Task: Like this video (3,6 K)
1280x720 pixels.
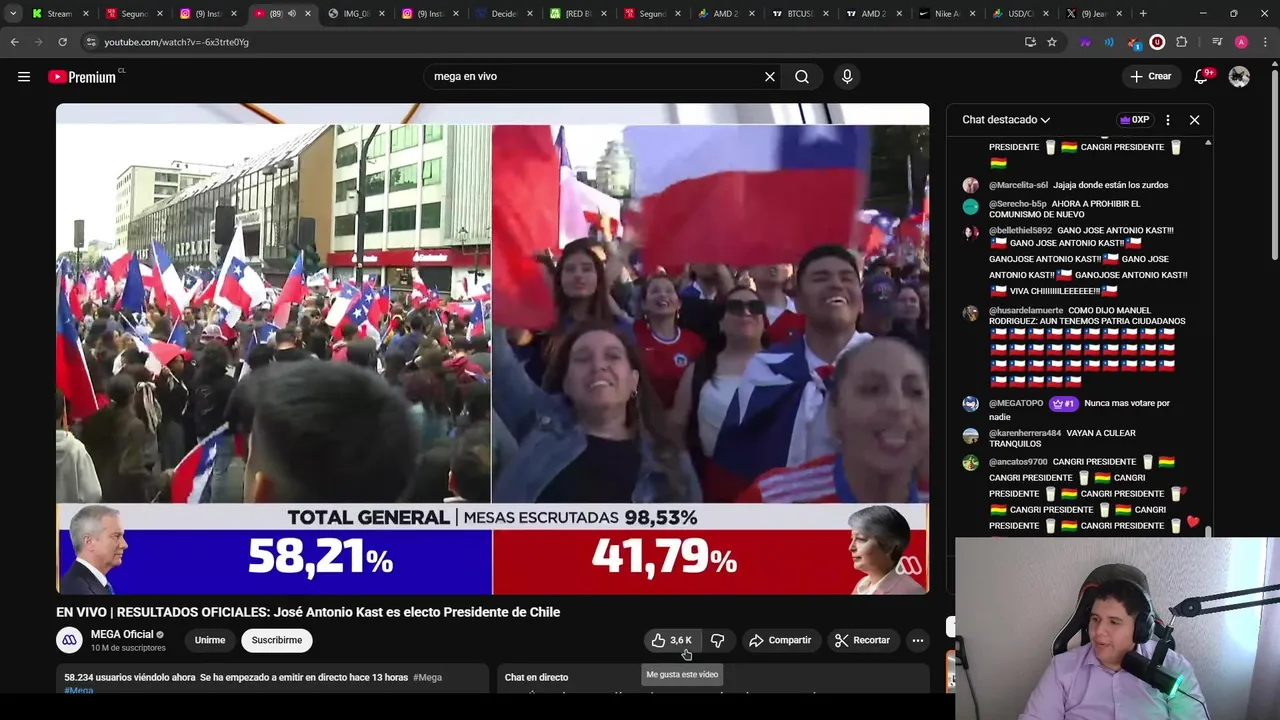Action: (671, 640)
